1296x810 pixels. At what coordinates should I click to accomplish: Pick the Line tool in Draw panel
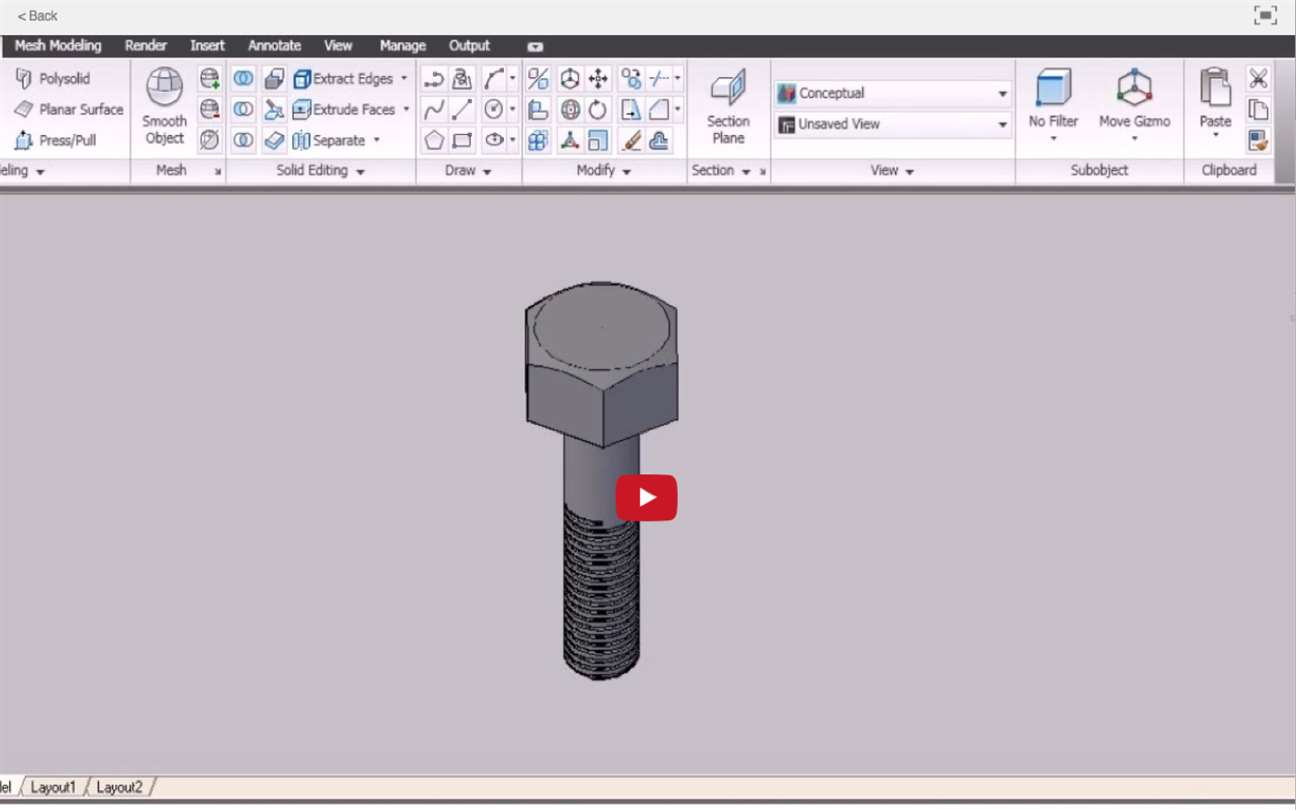pos(462,109)
